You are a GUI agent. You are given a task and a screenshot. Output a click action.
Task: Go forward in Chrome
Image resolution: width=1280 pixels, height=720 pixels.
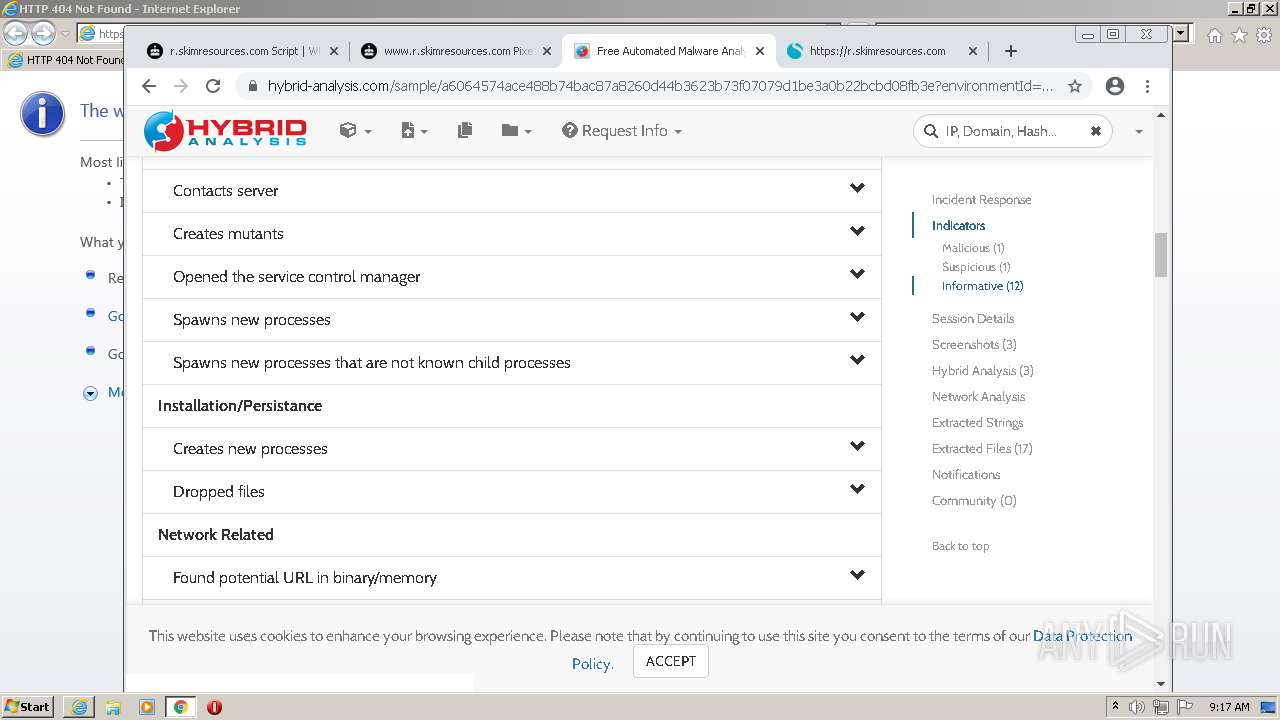(x=181, y=86)
